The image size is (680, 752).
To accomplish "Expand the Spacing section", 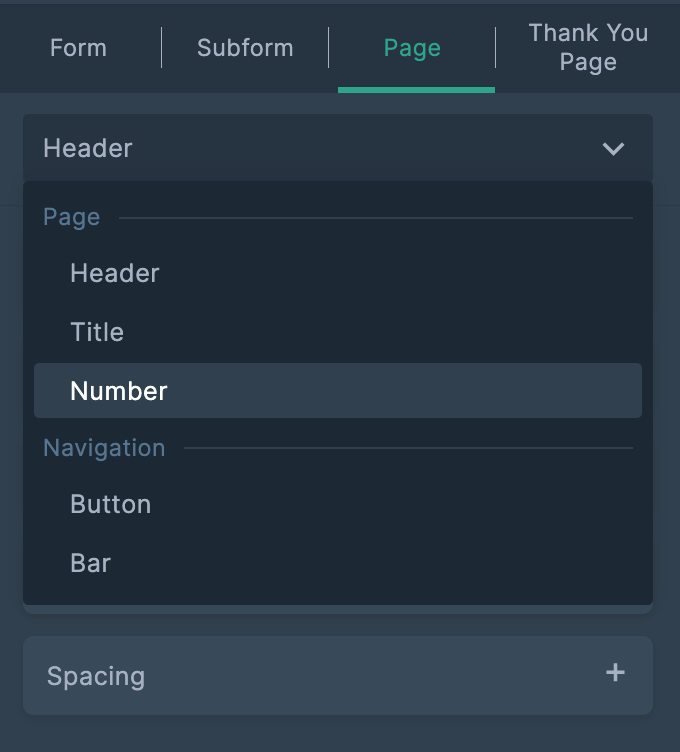I will 96,676.
